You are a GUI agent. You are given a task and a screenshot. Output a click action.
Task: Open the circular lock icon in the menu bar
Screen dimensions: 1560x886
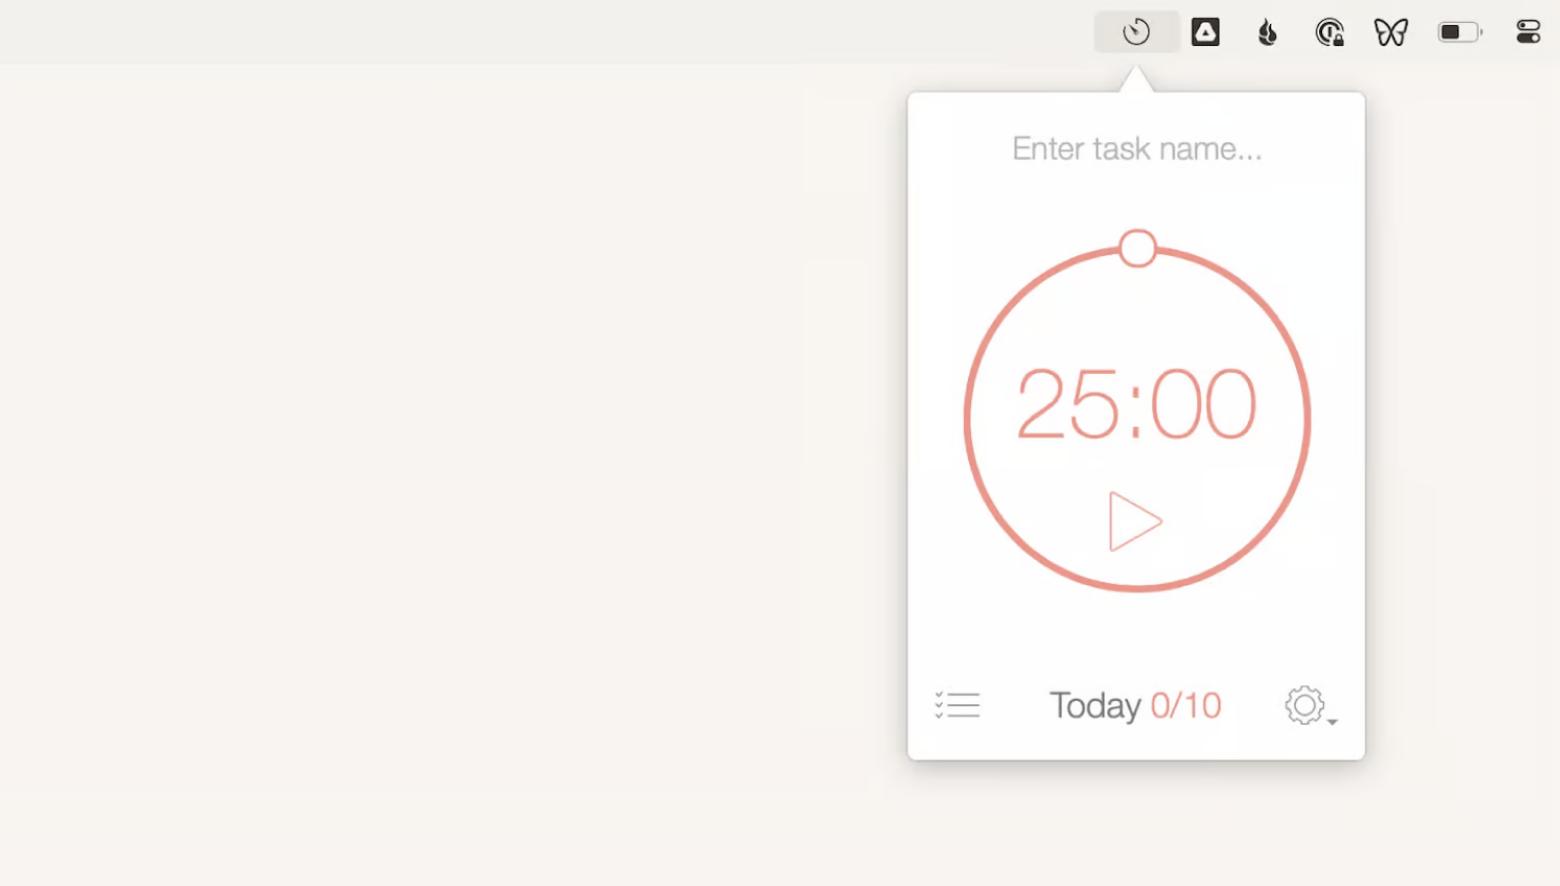1329,33
